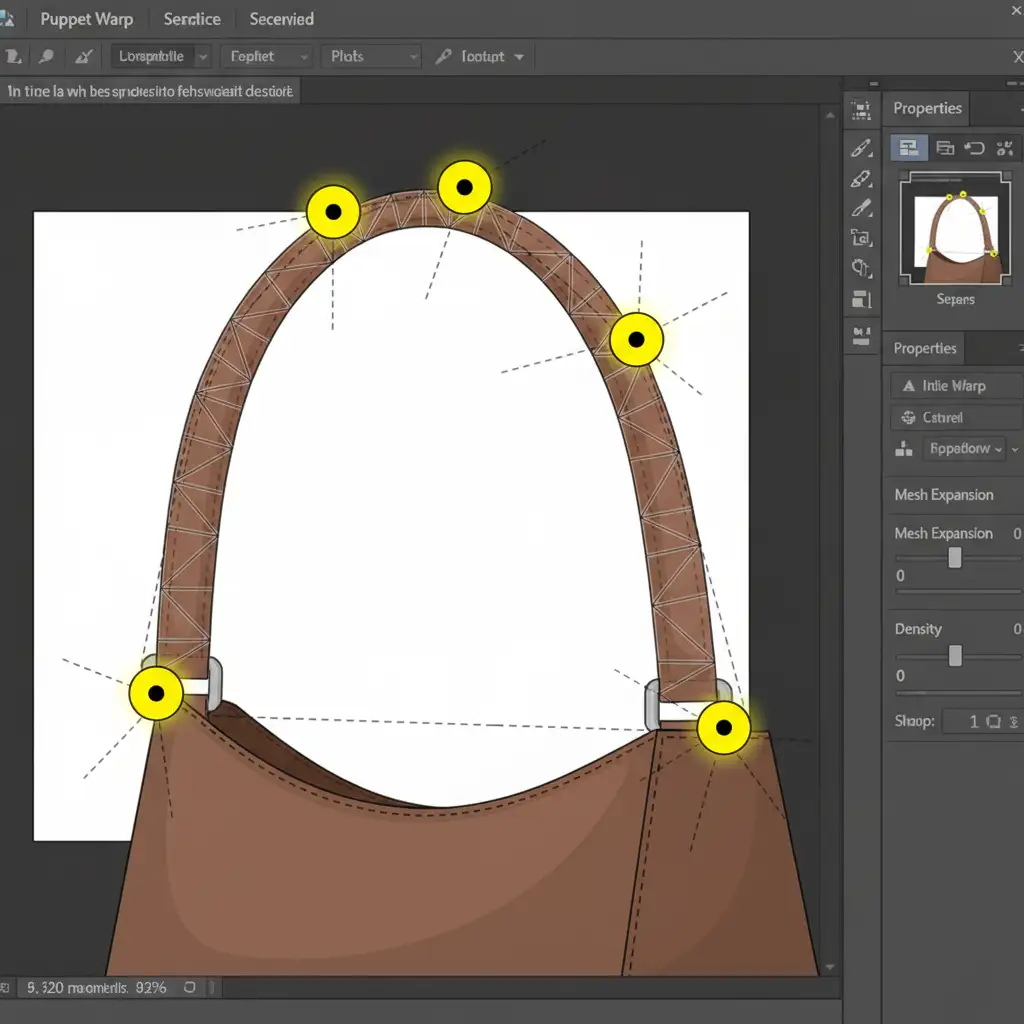This screenshot has height=1024, width=1024.
Task: Click the blocks icon beside Fippatlorw dropdown
Action: 904,449
